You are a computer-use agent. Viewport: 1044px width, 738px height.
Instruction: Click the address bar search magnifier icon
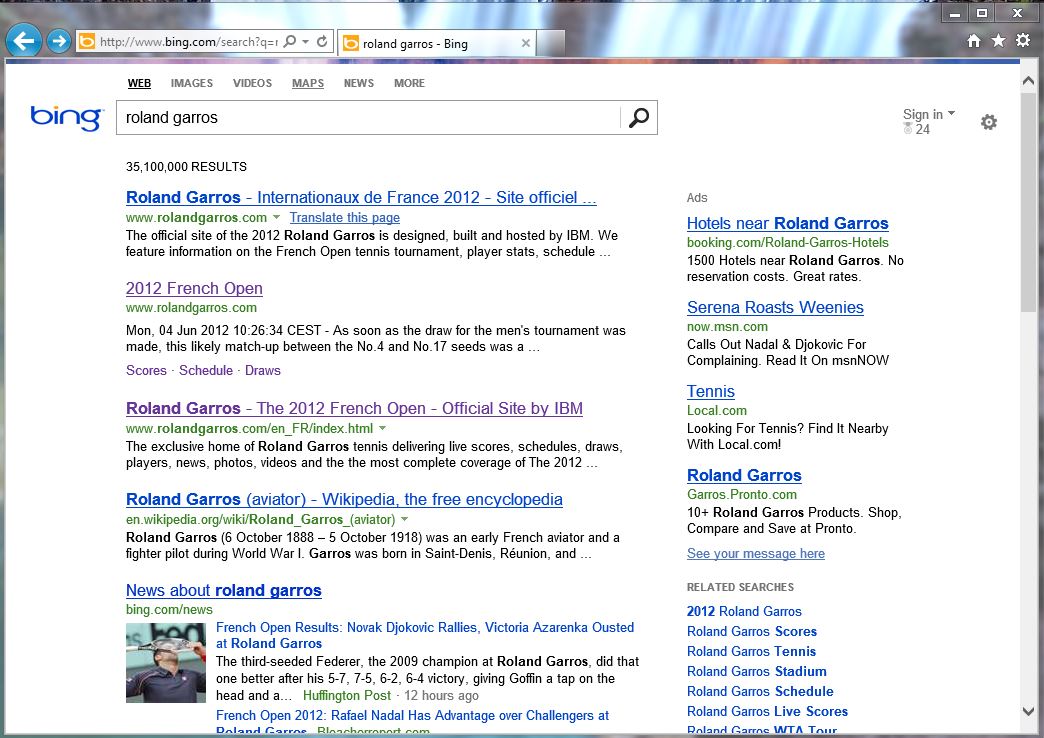(290, 41)
